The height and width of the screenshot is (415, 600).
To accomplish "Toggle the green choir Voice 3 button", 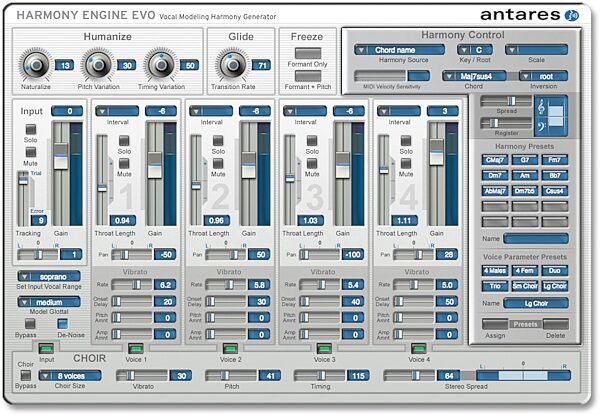I will [x=324, y=348].
